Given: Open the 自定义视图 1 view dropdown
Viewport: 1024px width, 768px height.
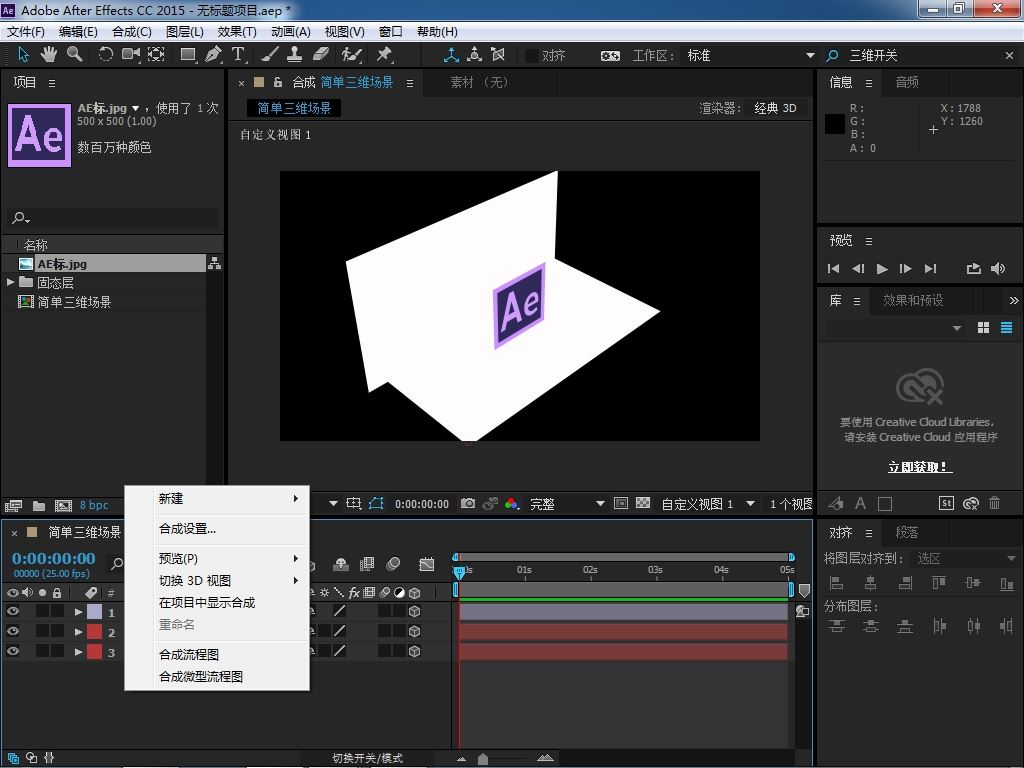Looking at the screenshot, I should pos(707,504).
